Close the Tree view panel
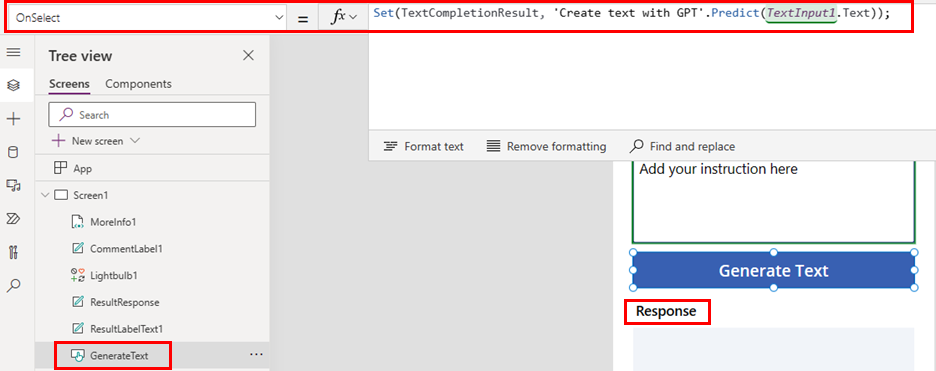The height and width of the screenshot is (371, 936). pos(248,55)
